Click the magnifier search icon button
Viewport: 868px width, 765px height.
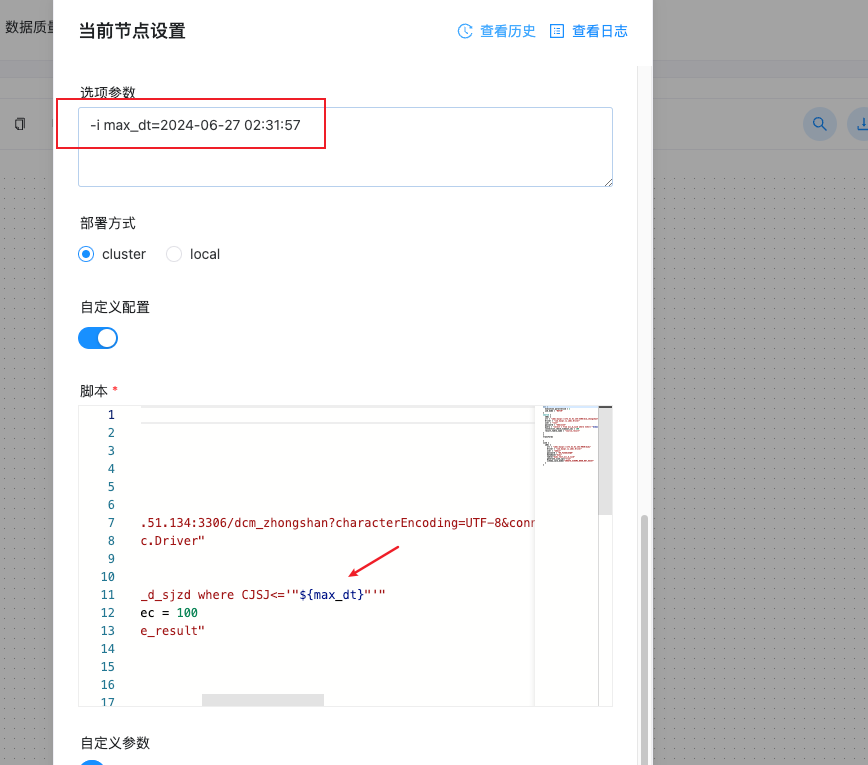point(819,124)
